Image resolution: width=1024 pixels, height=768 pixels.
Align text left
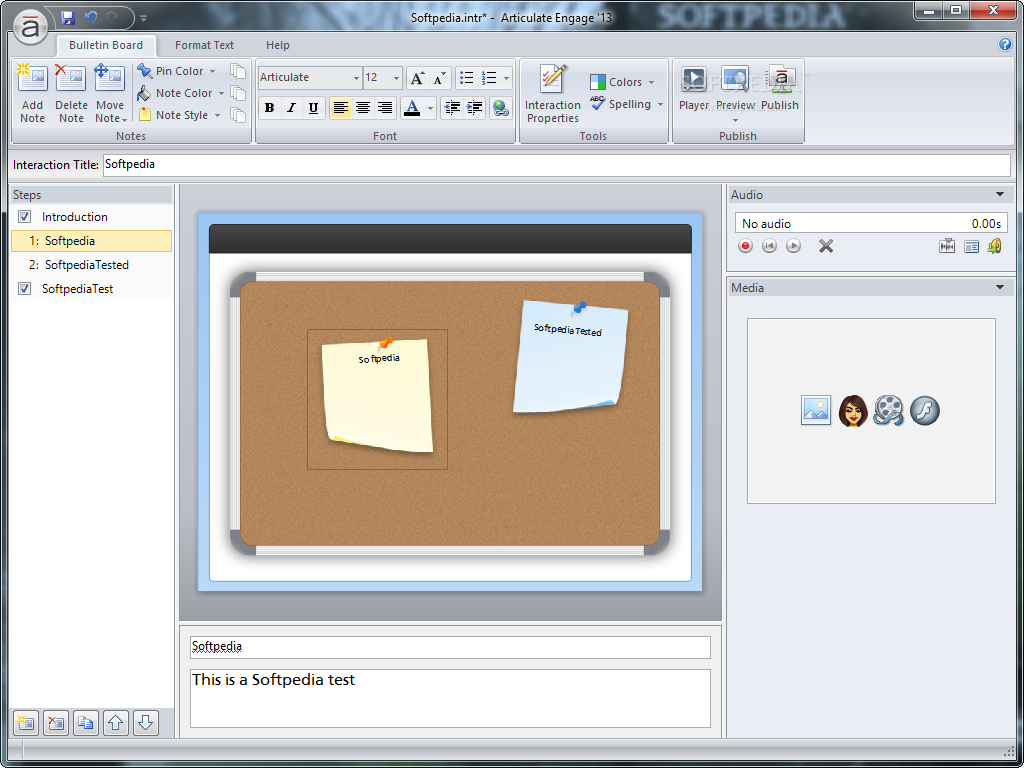click(340, 108)
